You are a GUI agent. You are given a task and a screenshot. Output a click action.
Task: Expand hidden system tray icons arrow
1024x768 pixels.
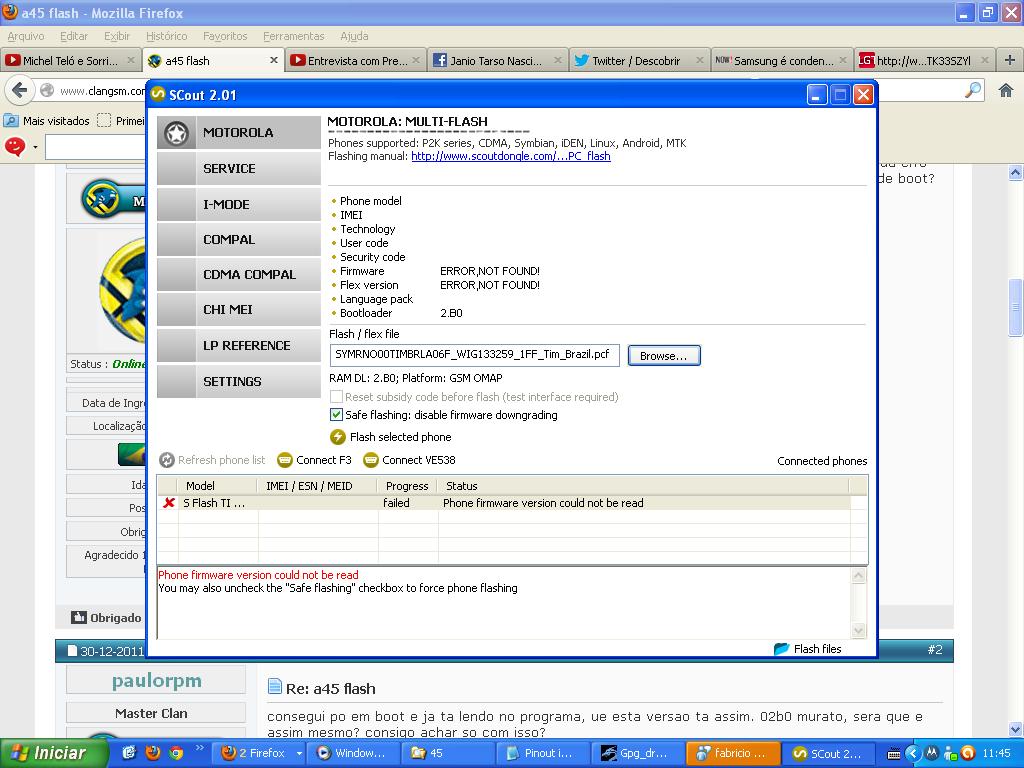(x=912, y=754)
